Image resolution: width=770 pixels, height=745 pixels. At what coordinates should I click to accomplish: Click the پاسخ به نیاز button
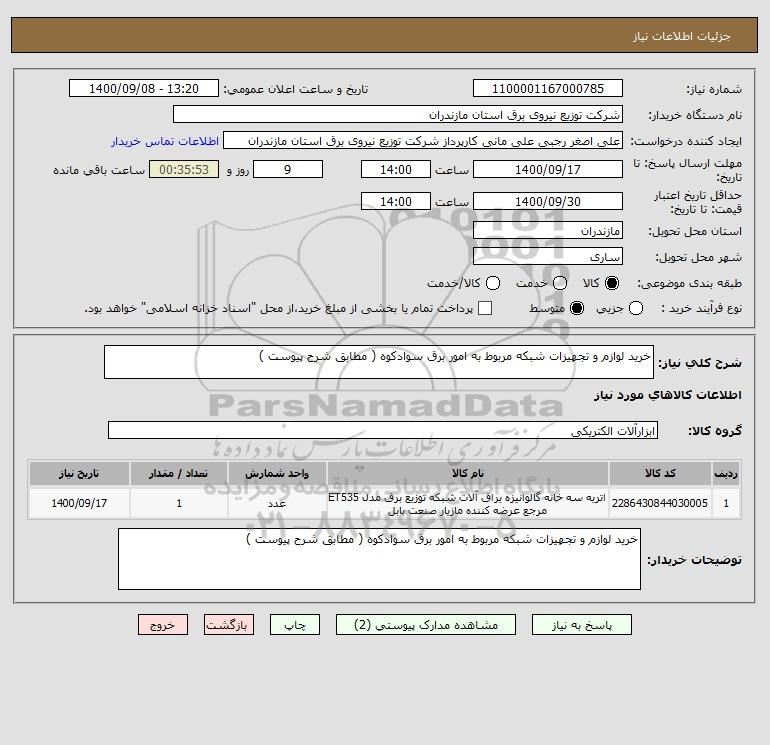582,625
